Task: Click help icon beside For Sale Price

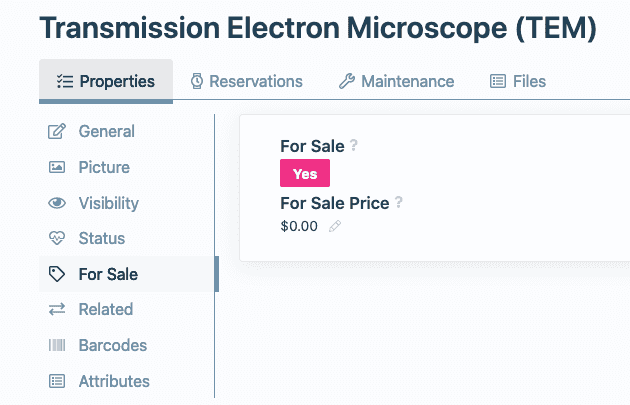Action: click(399, 202)
